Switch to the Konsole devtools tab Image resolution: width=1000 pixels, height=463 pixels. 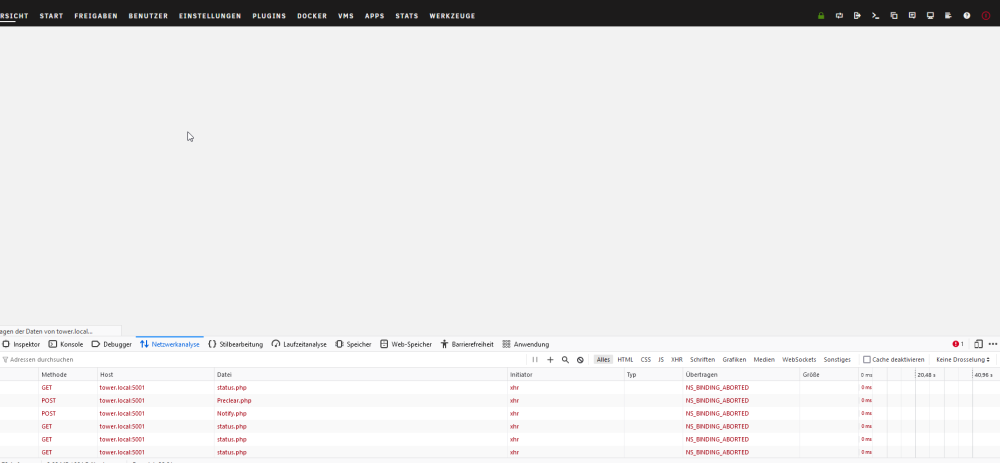tap(66, 344)
